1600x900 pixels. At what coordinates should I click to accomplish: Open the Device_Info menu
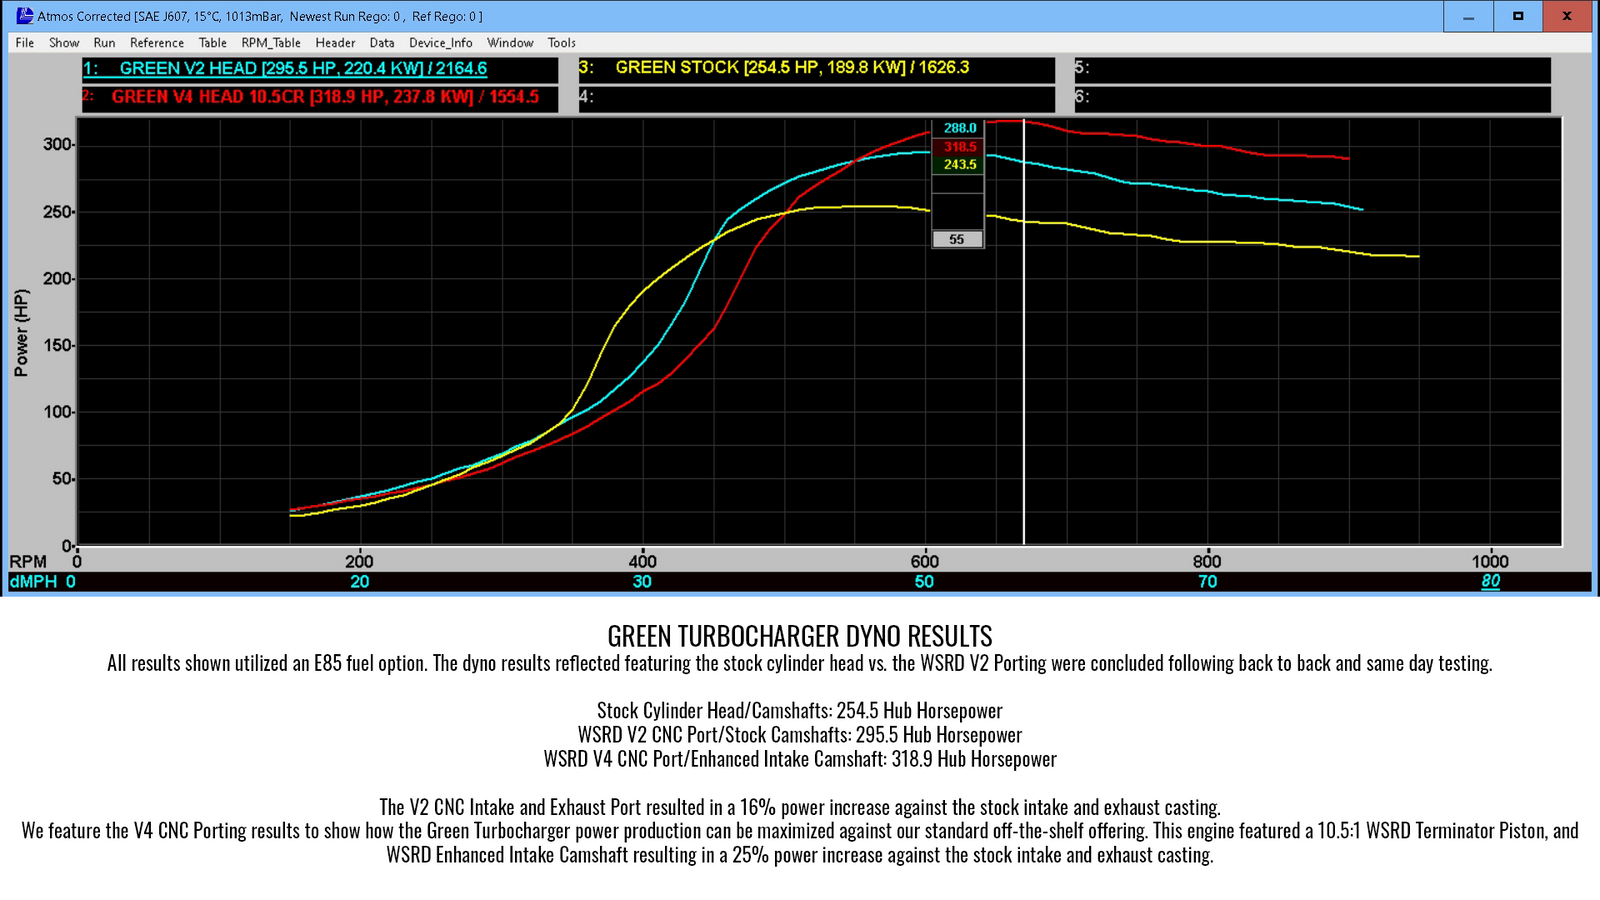coord(440,42)
